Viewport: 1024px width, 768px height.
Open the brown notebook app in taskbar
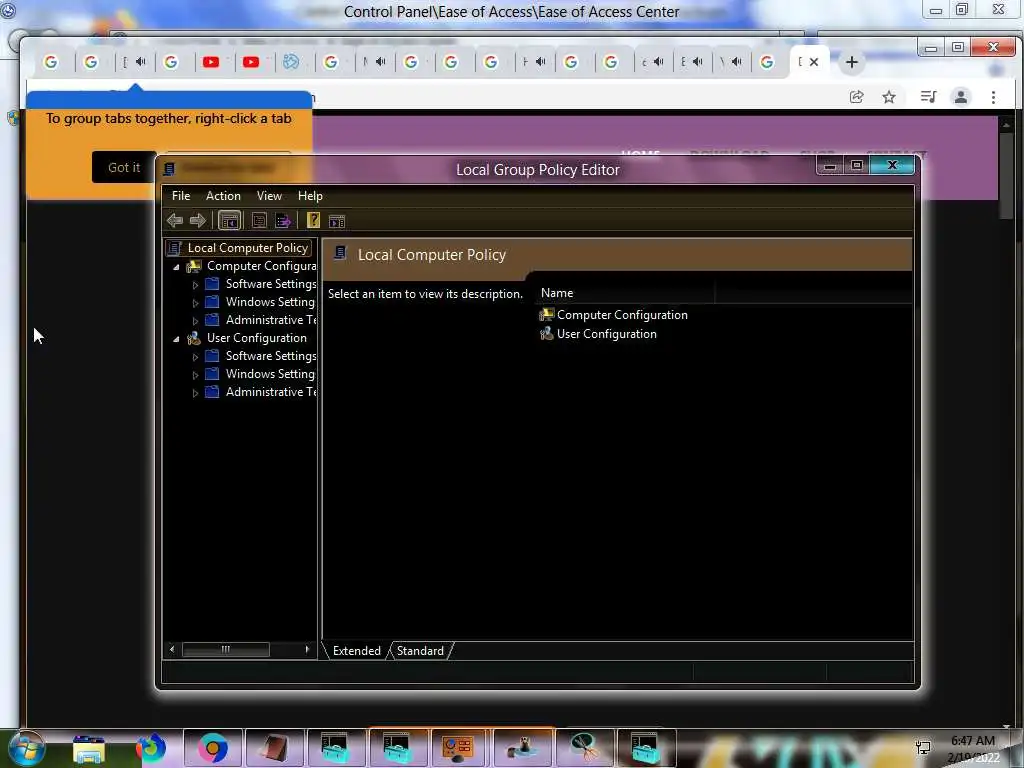coord(274,748)
